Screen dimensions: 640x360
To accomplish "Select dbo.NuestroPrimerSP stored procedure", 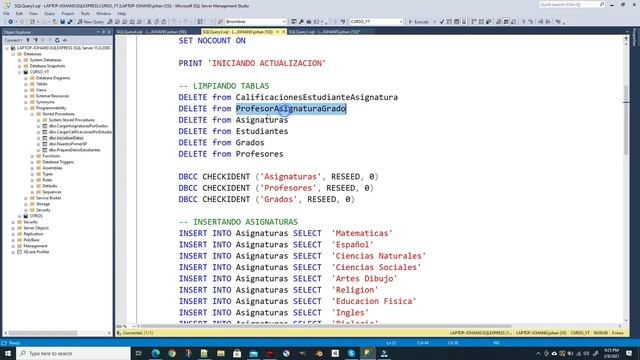I will pyautogui.click(x=68, y=144).
